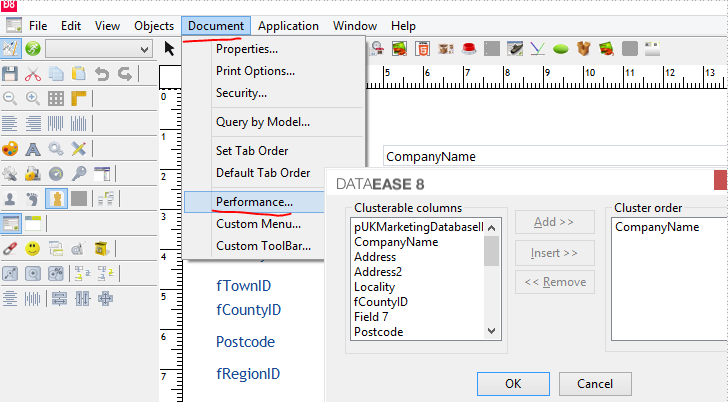Click the footprints icon
Screen dimensions: 728x402
pyautogui.click(x=33, y=199)
